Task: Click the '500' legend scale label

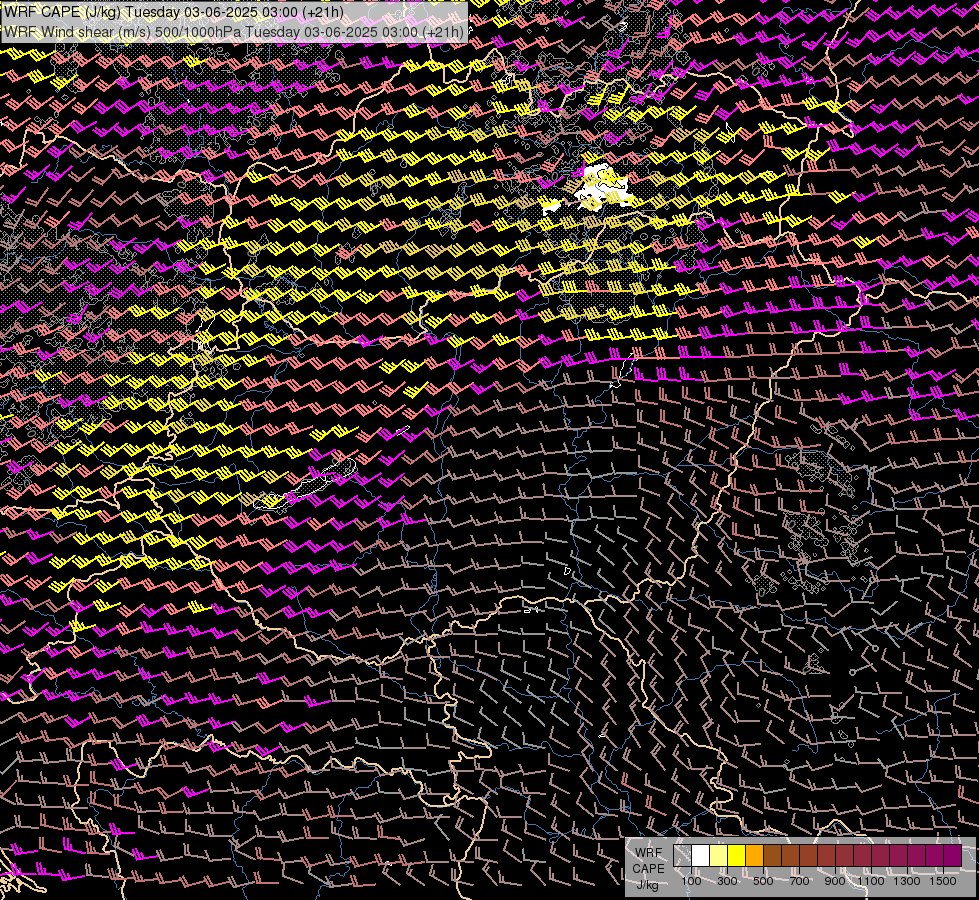Action: 763,881
